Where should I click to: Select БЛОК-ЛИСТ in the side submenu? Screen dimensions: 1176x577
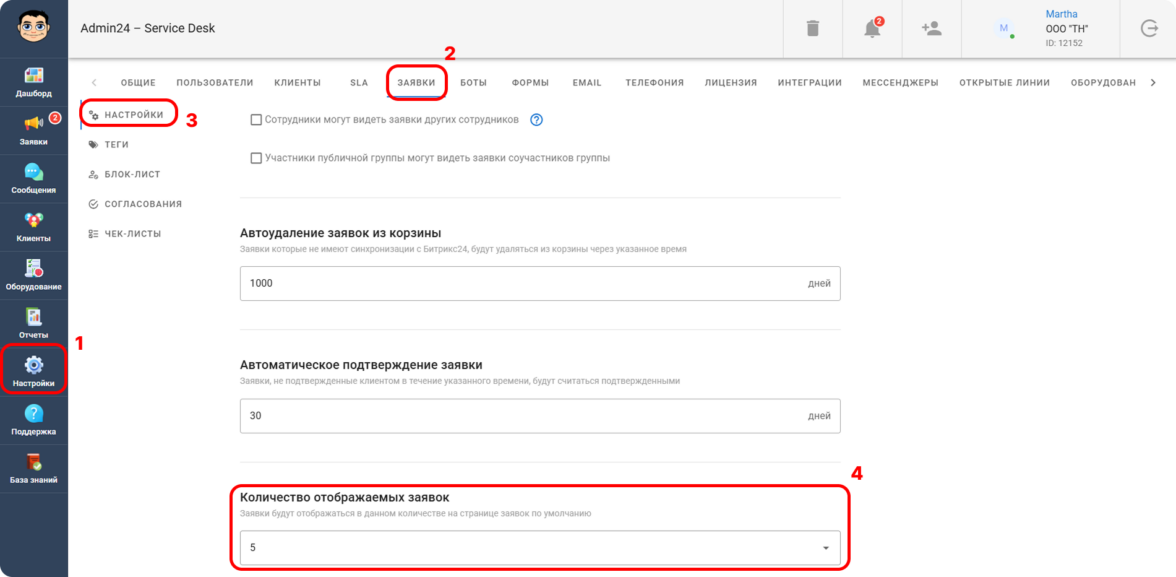pos(123,174)
